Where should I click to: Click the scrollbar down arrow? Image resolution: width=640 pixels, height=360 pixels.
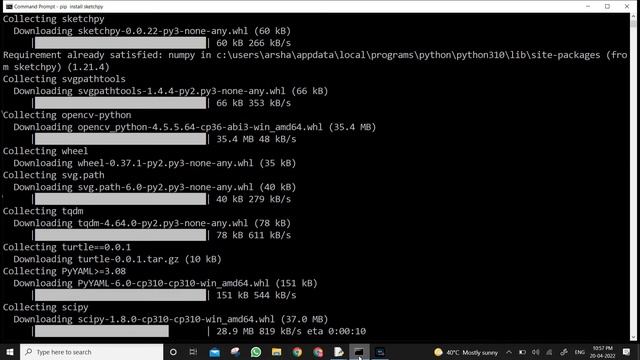pyautogui.click(x=633, y=338)
